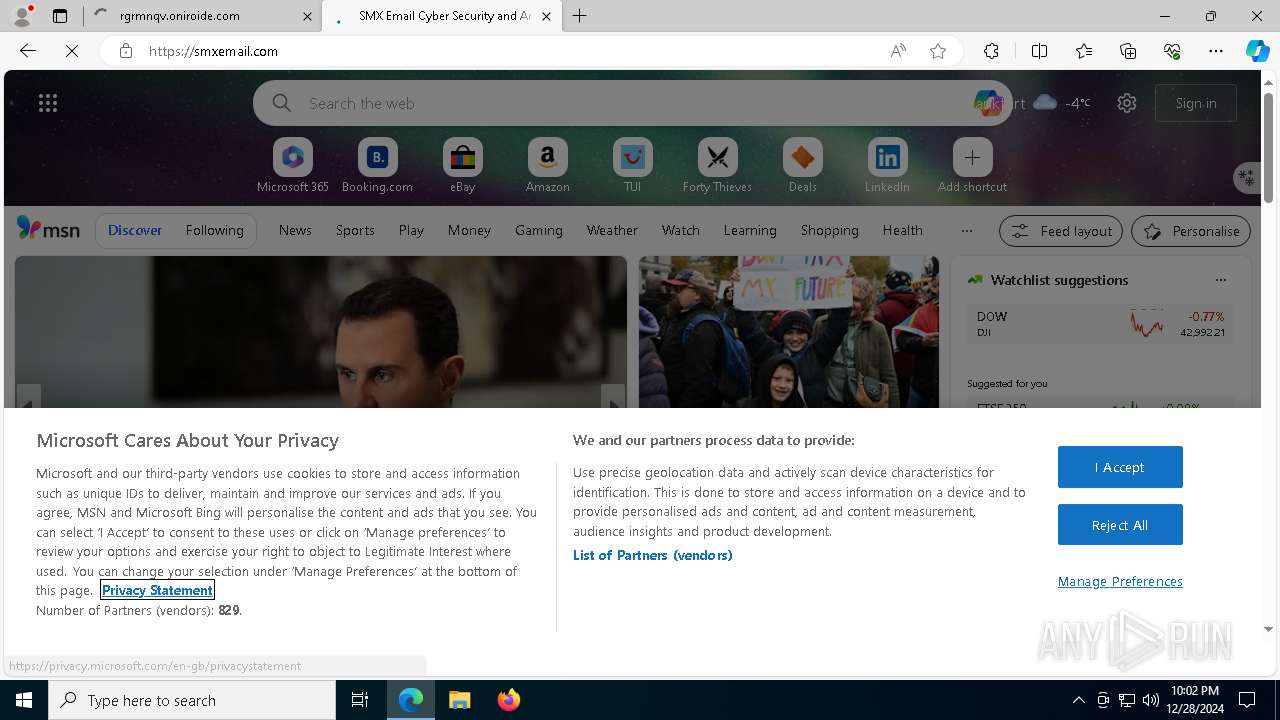Screen dimensions: 1280x720
Task: Click the Add shortcut plus tile
Action: click(x=972, y=165)
